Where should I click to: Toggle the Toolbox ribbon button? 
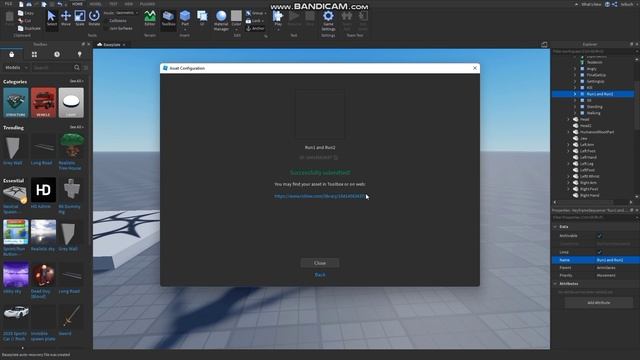(x=168, y=19)
